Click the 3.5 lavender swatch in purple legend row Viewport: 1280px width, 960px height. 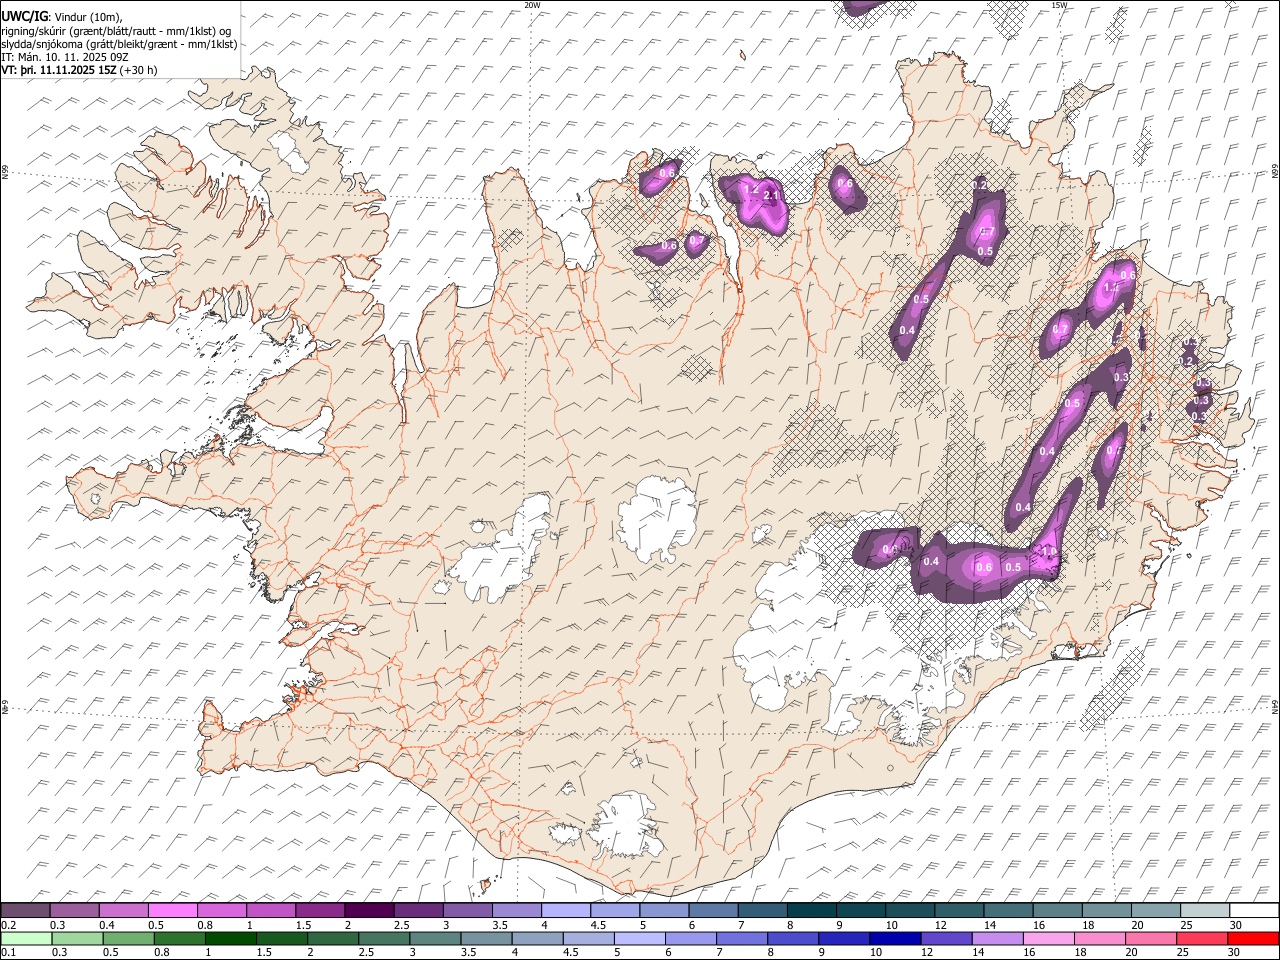click(516, 910)
